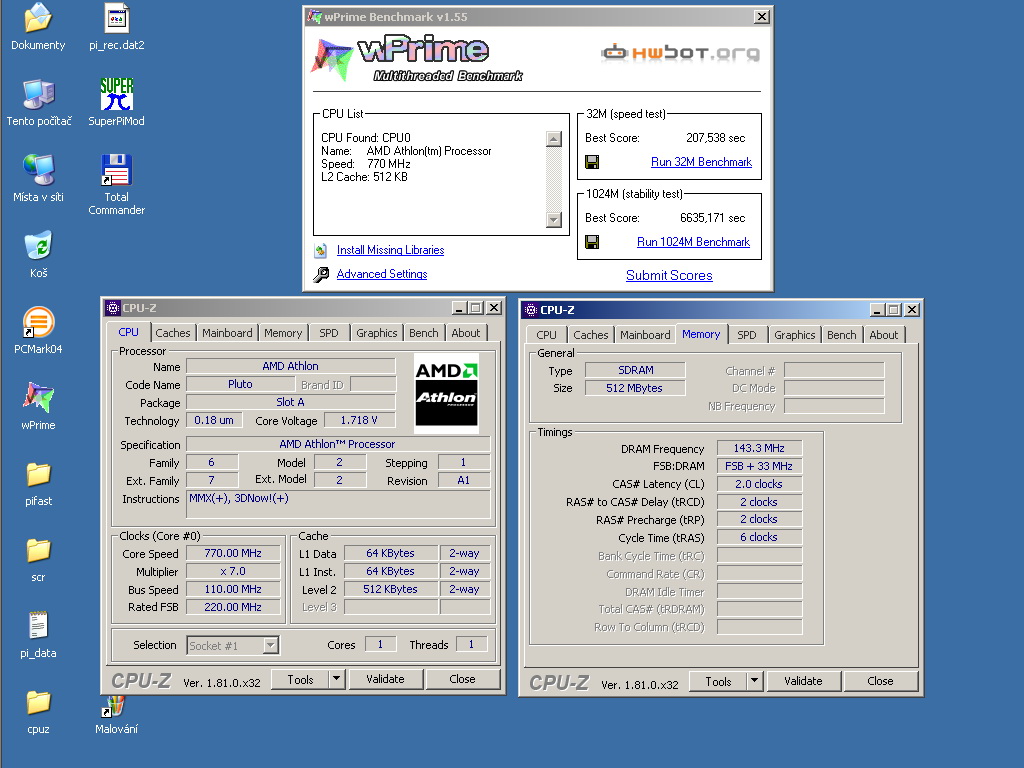
Task: Click the FSB:DRAM FSB + 33 MHz field
Action: 759,466
